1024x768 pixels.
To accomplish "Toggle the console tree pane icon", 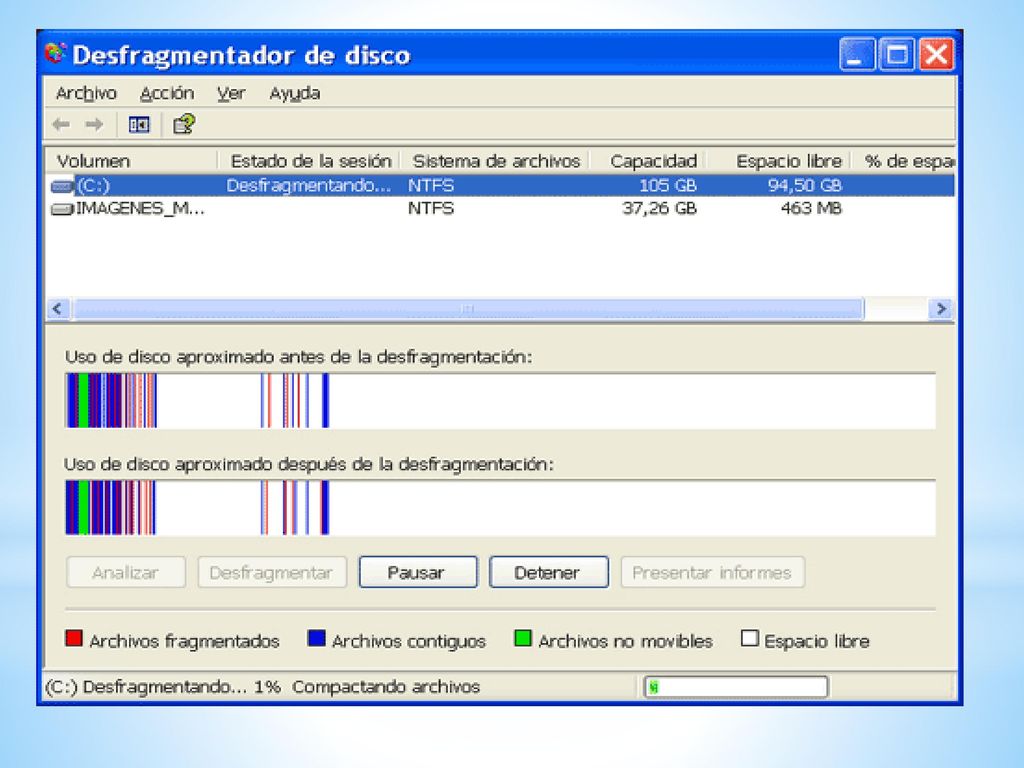I will pyautogui.click(x=138, y=124).
